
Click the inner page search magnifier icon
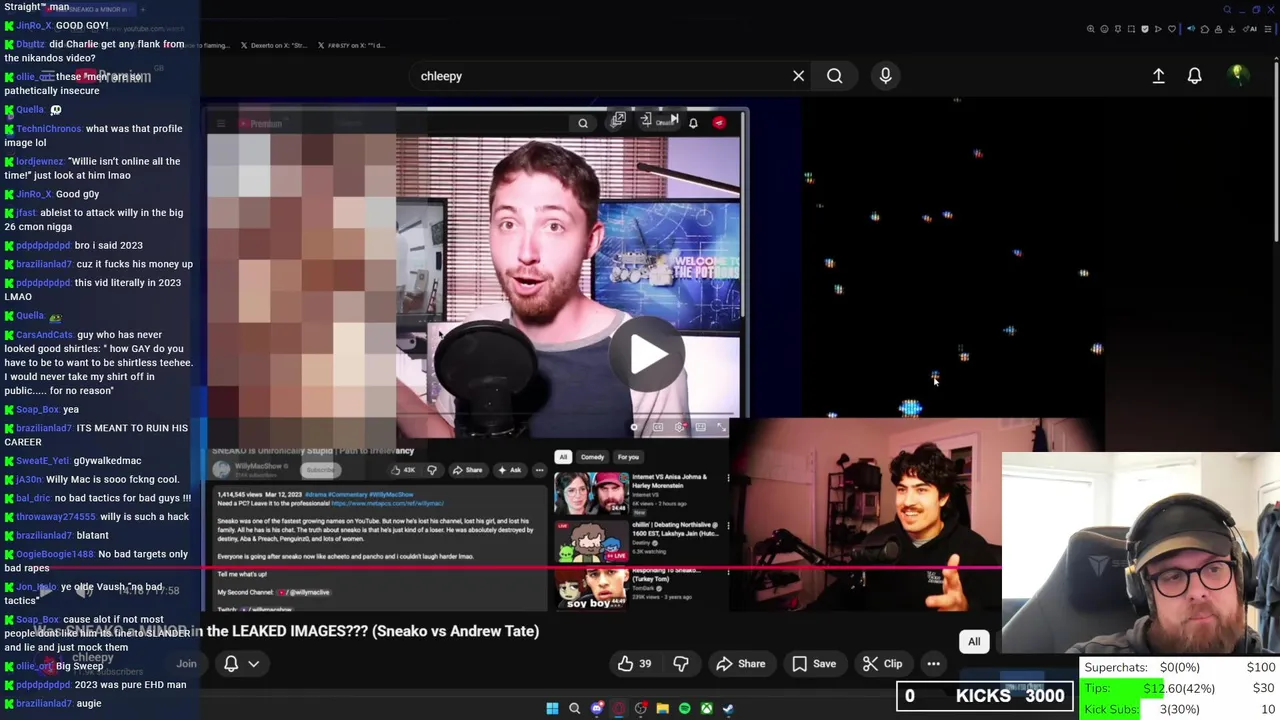pyautogui.click(x=583, y=123)
